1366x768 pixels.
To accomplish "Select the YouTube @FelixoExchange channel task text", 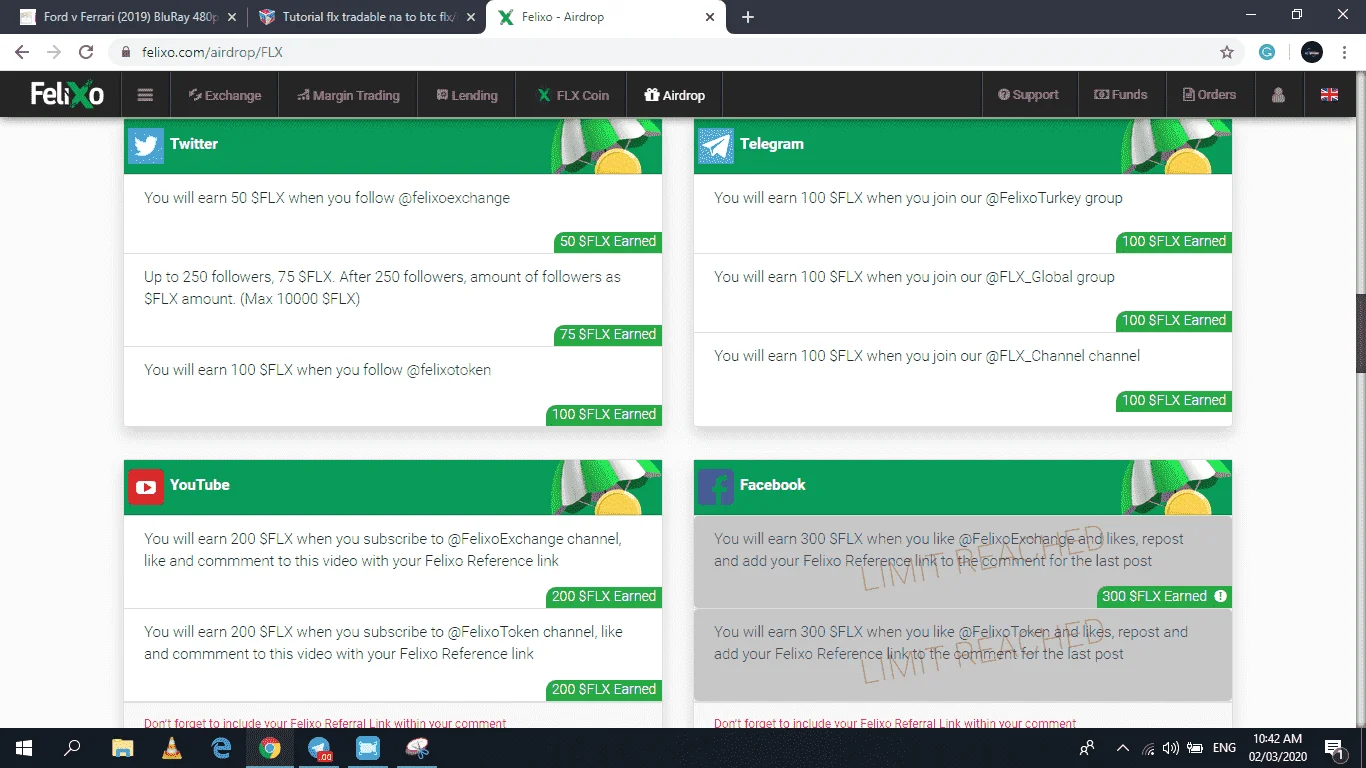I will (x=383, y=550).
